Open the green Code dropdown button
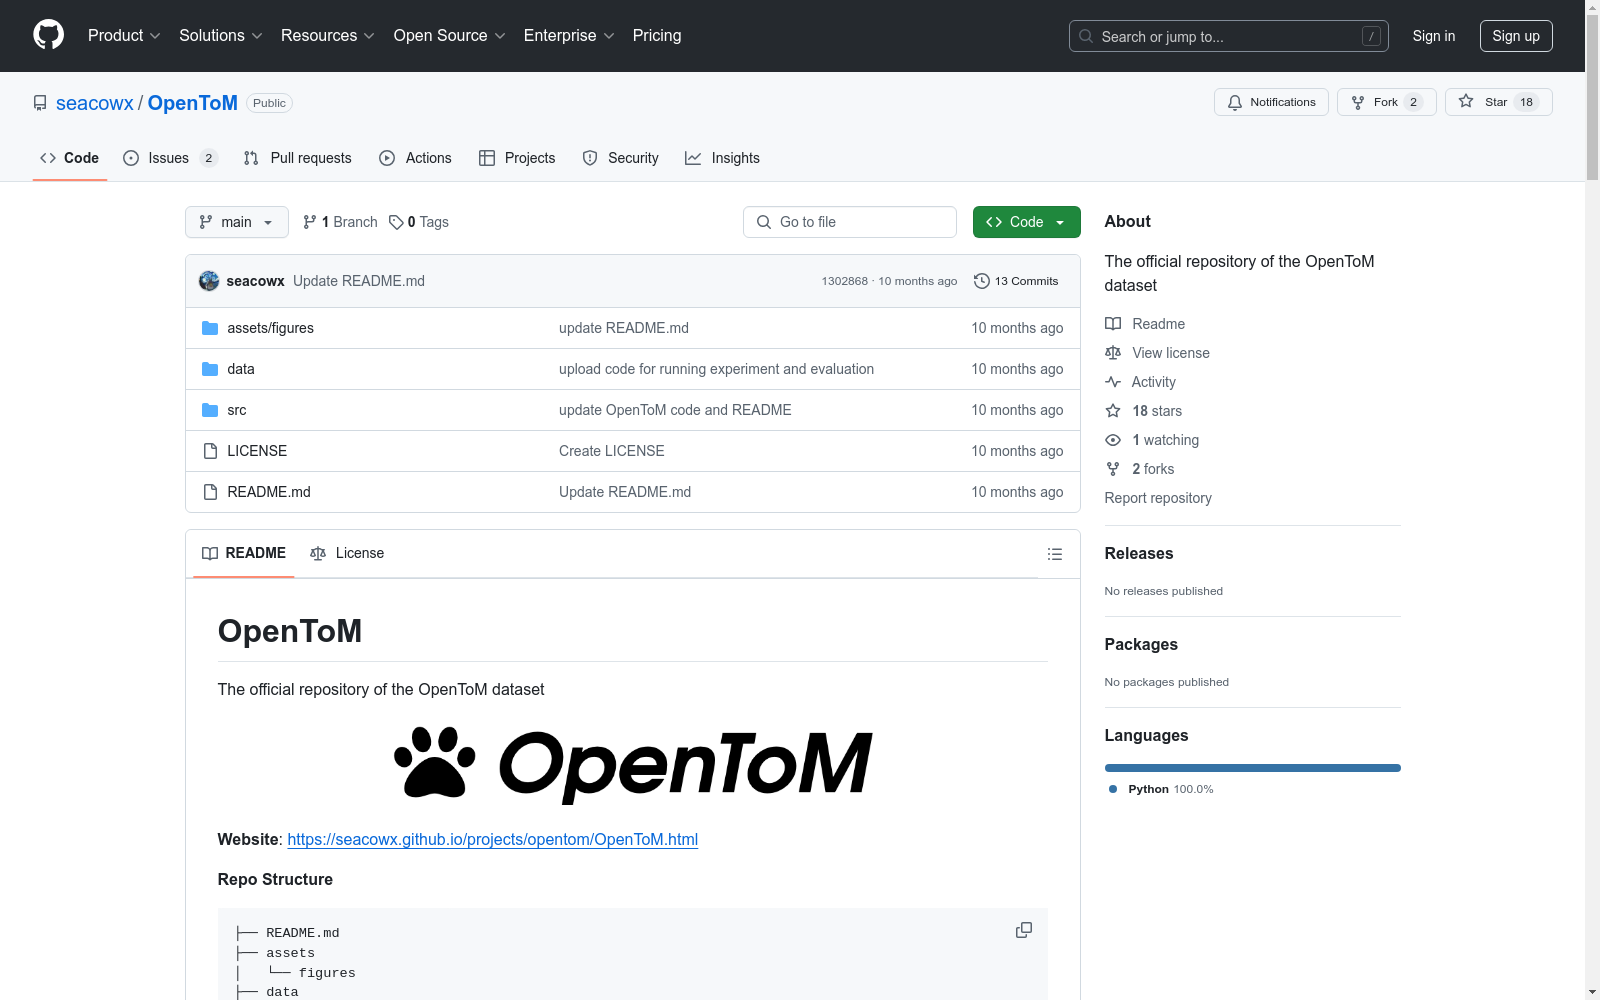The height and width of the screenshot is (1000, 1600). (x=1026, y=222)
